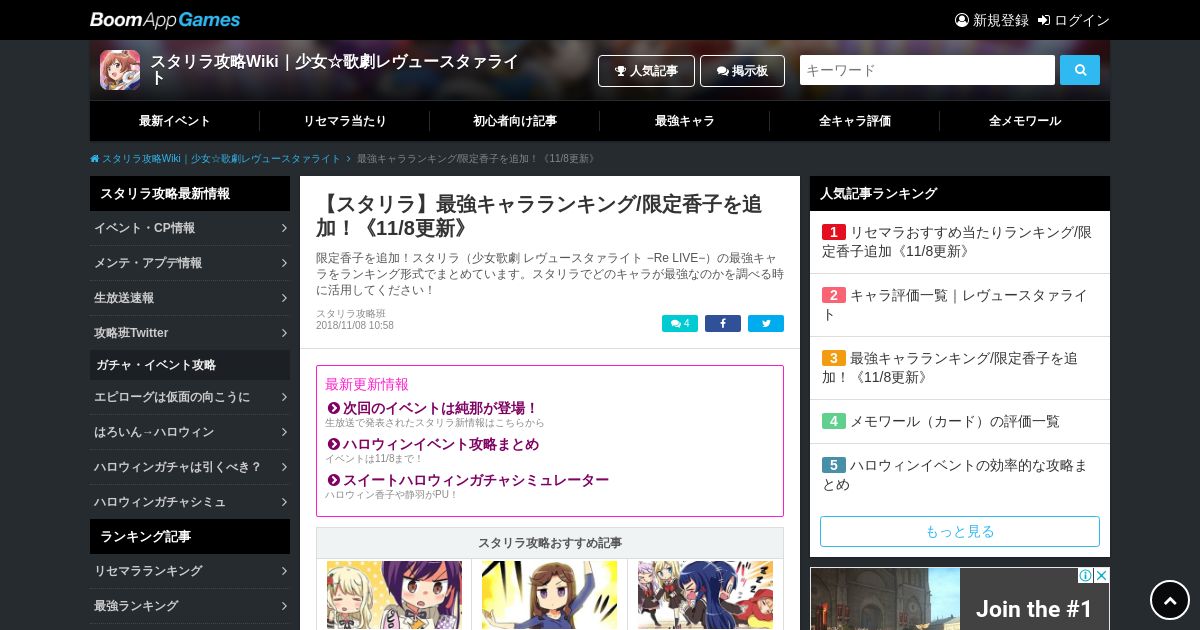Image resolution: width=1200 pixels, height=630 pixels.
Task: Open the 人気記事 trophy button
Action: click(646, 71)
